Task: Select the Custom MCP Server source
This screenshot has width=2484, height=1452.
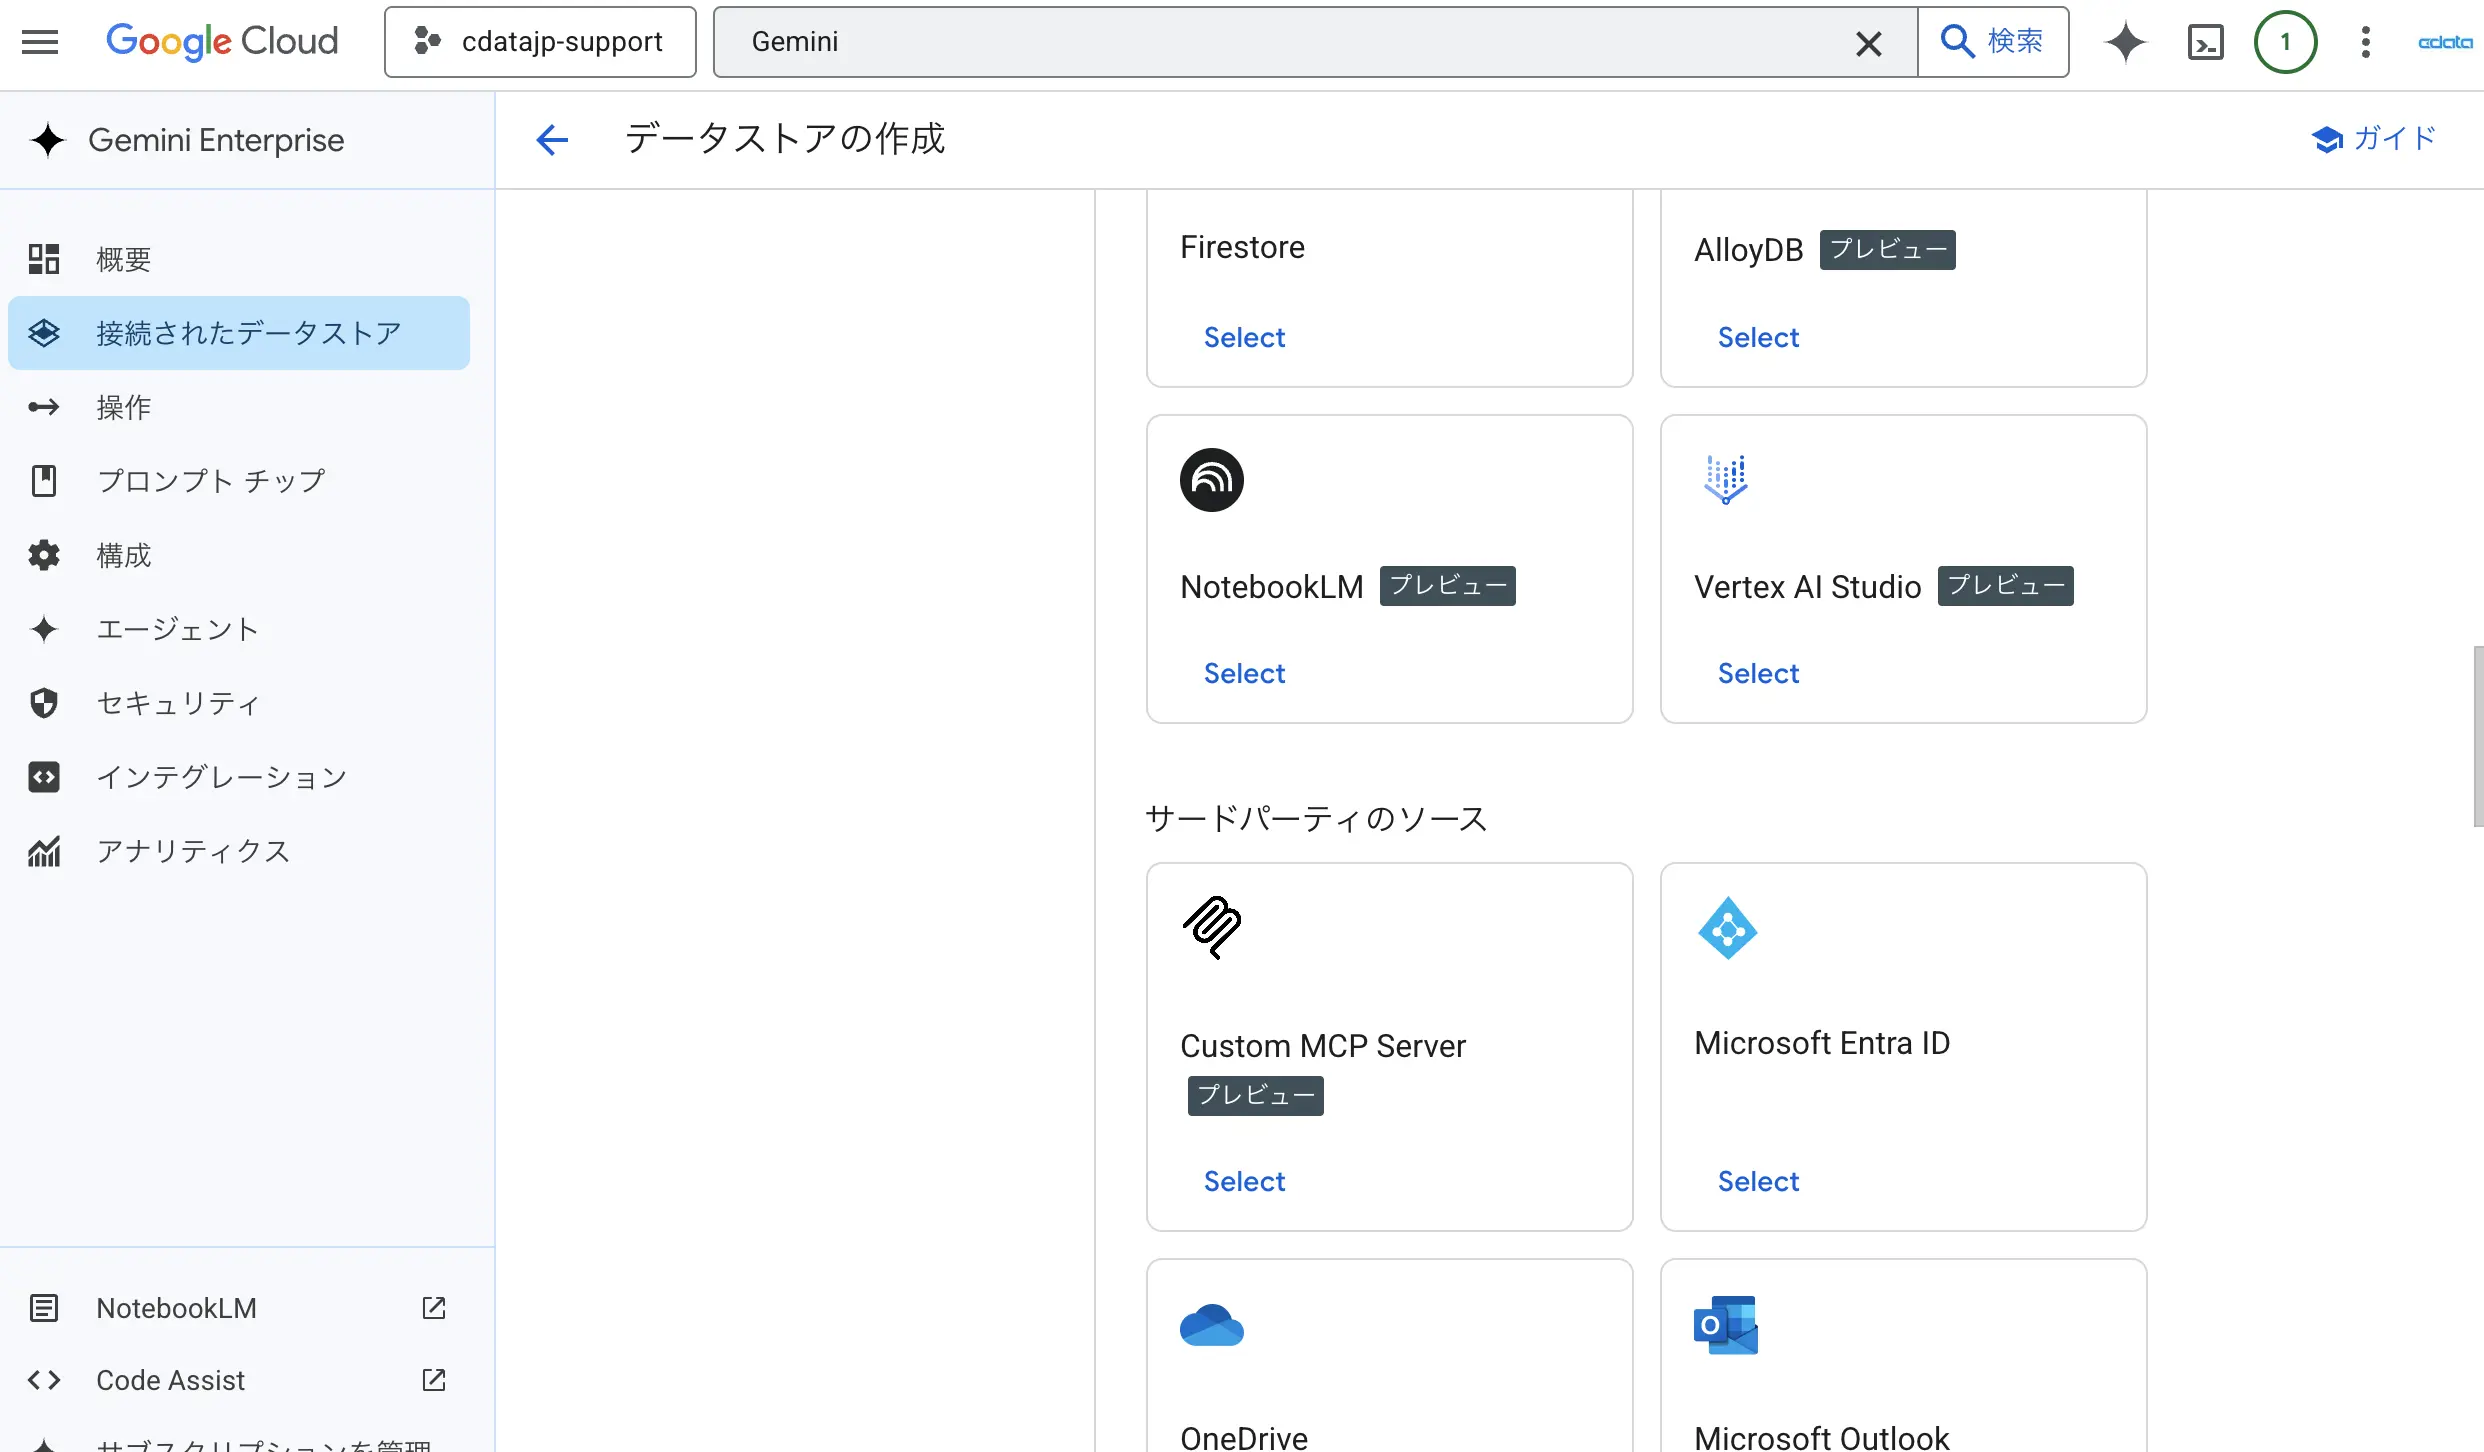Action: tap(1244, 1181)
